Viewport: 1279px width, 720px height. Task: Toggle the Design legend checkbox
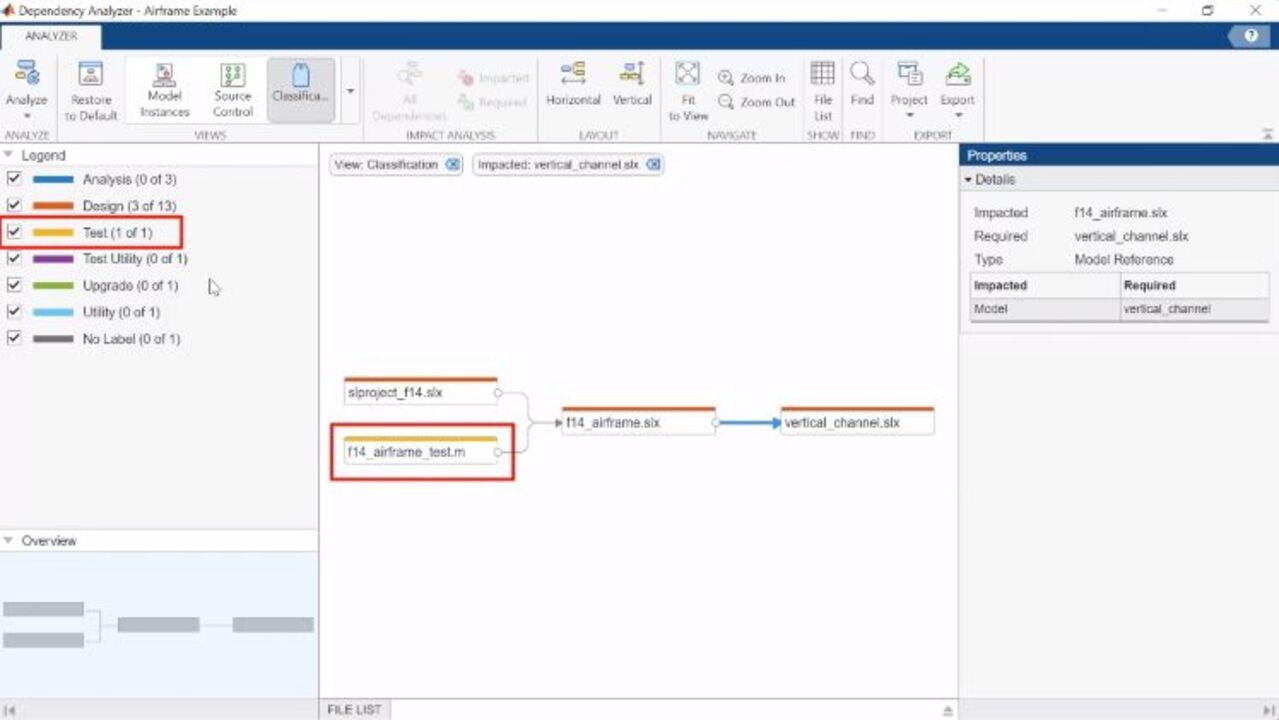pos(14,206)
